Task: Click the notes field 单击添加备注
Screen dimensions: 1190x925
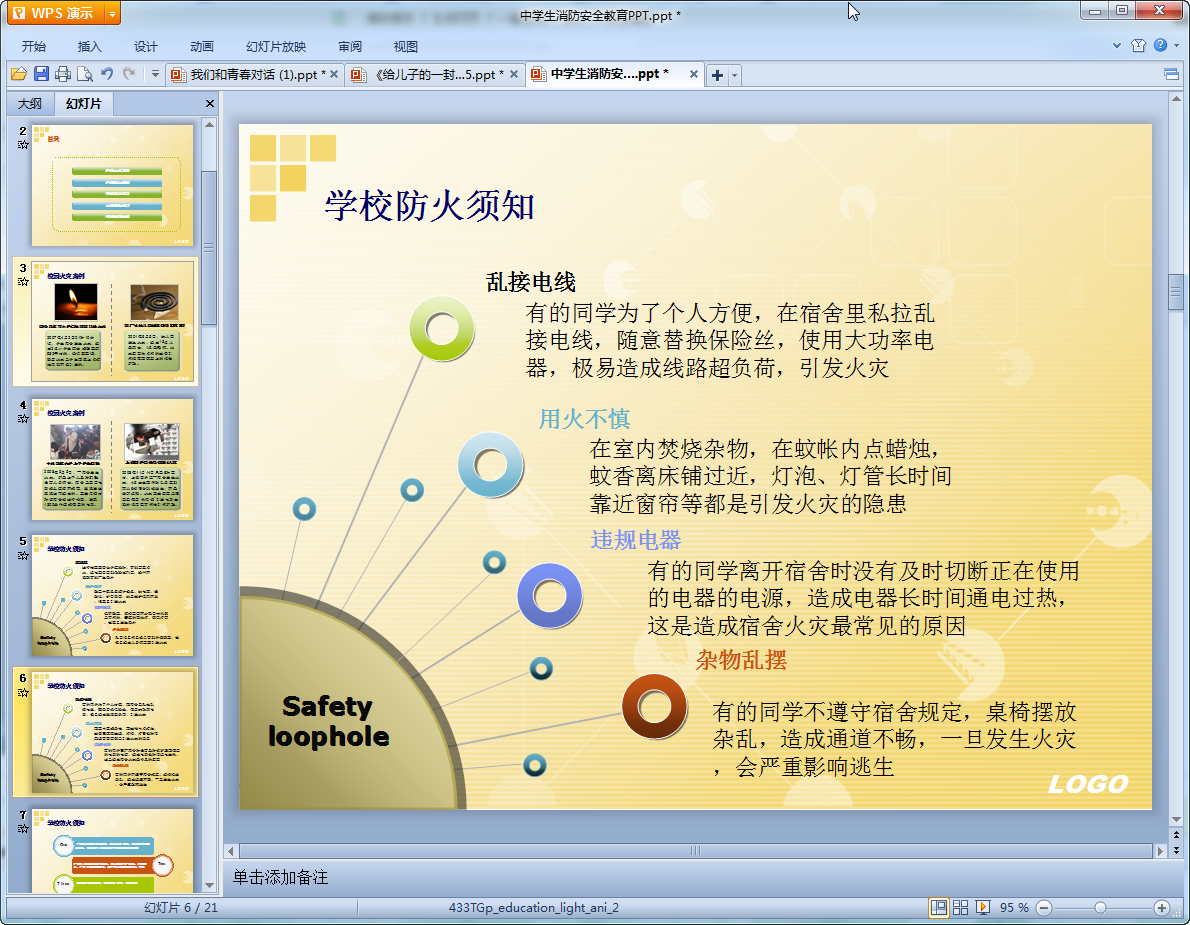Action: click(280, 877)
